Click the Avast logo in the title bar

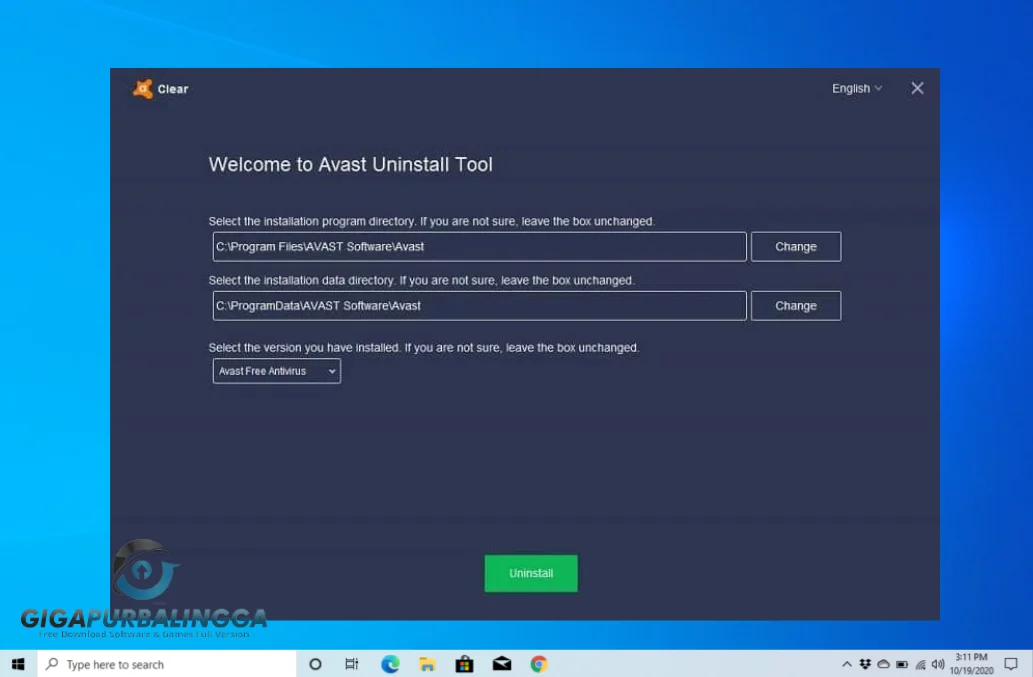[145, 88]
